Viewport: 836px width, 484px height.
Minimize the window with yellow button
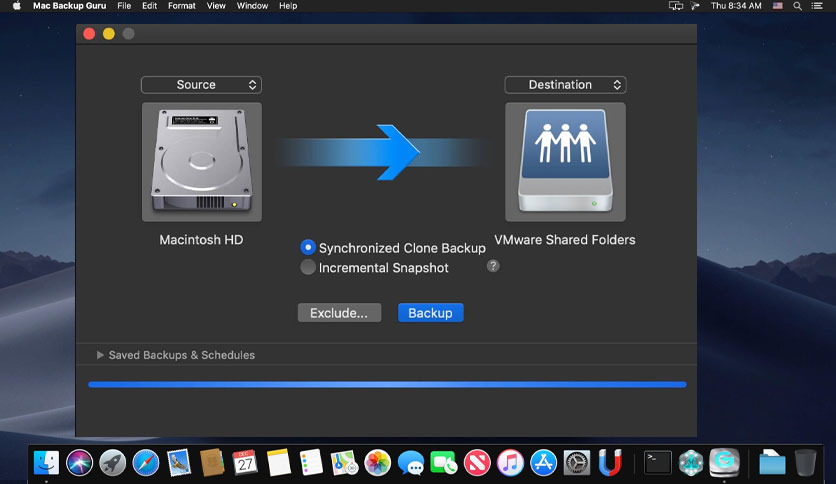(x=109, y=34)
